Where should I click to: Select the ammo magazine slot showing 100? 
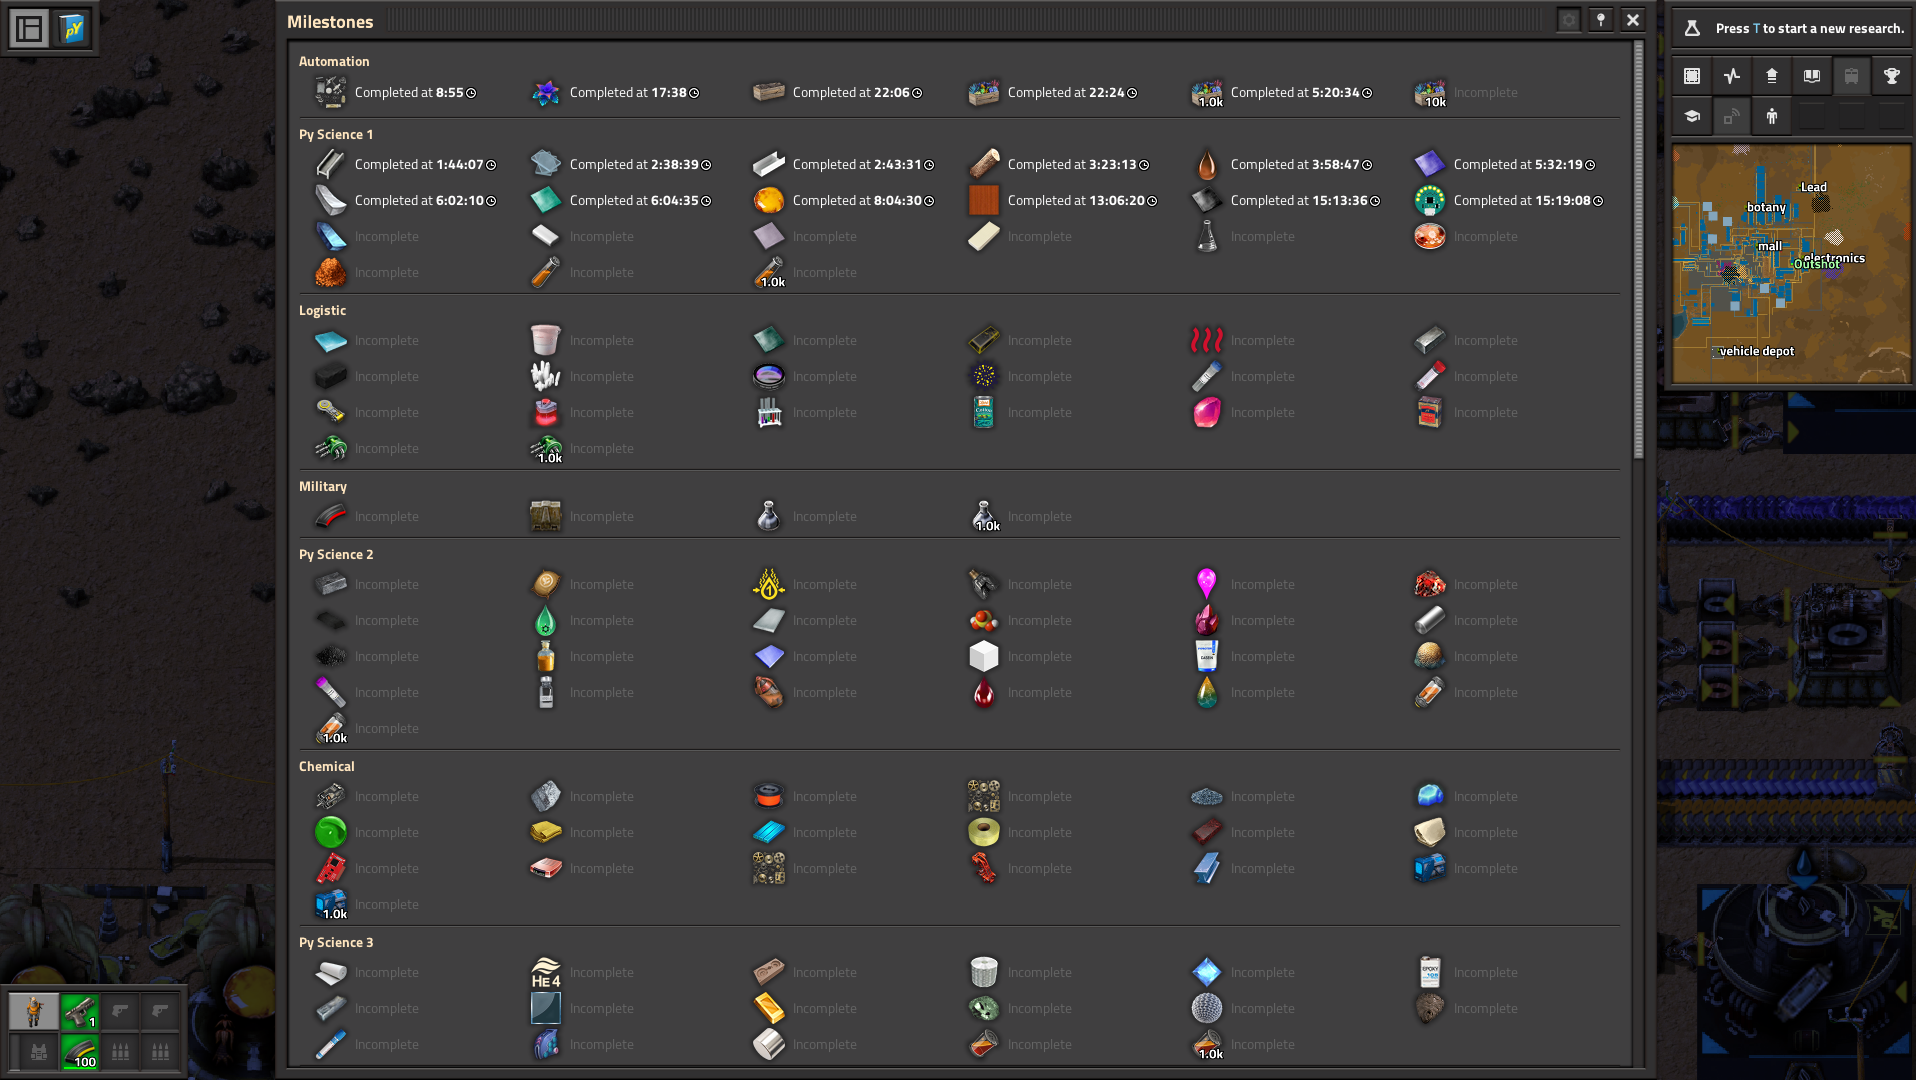pyautogui.click(x=80, y=1052)
